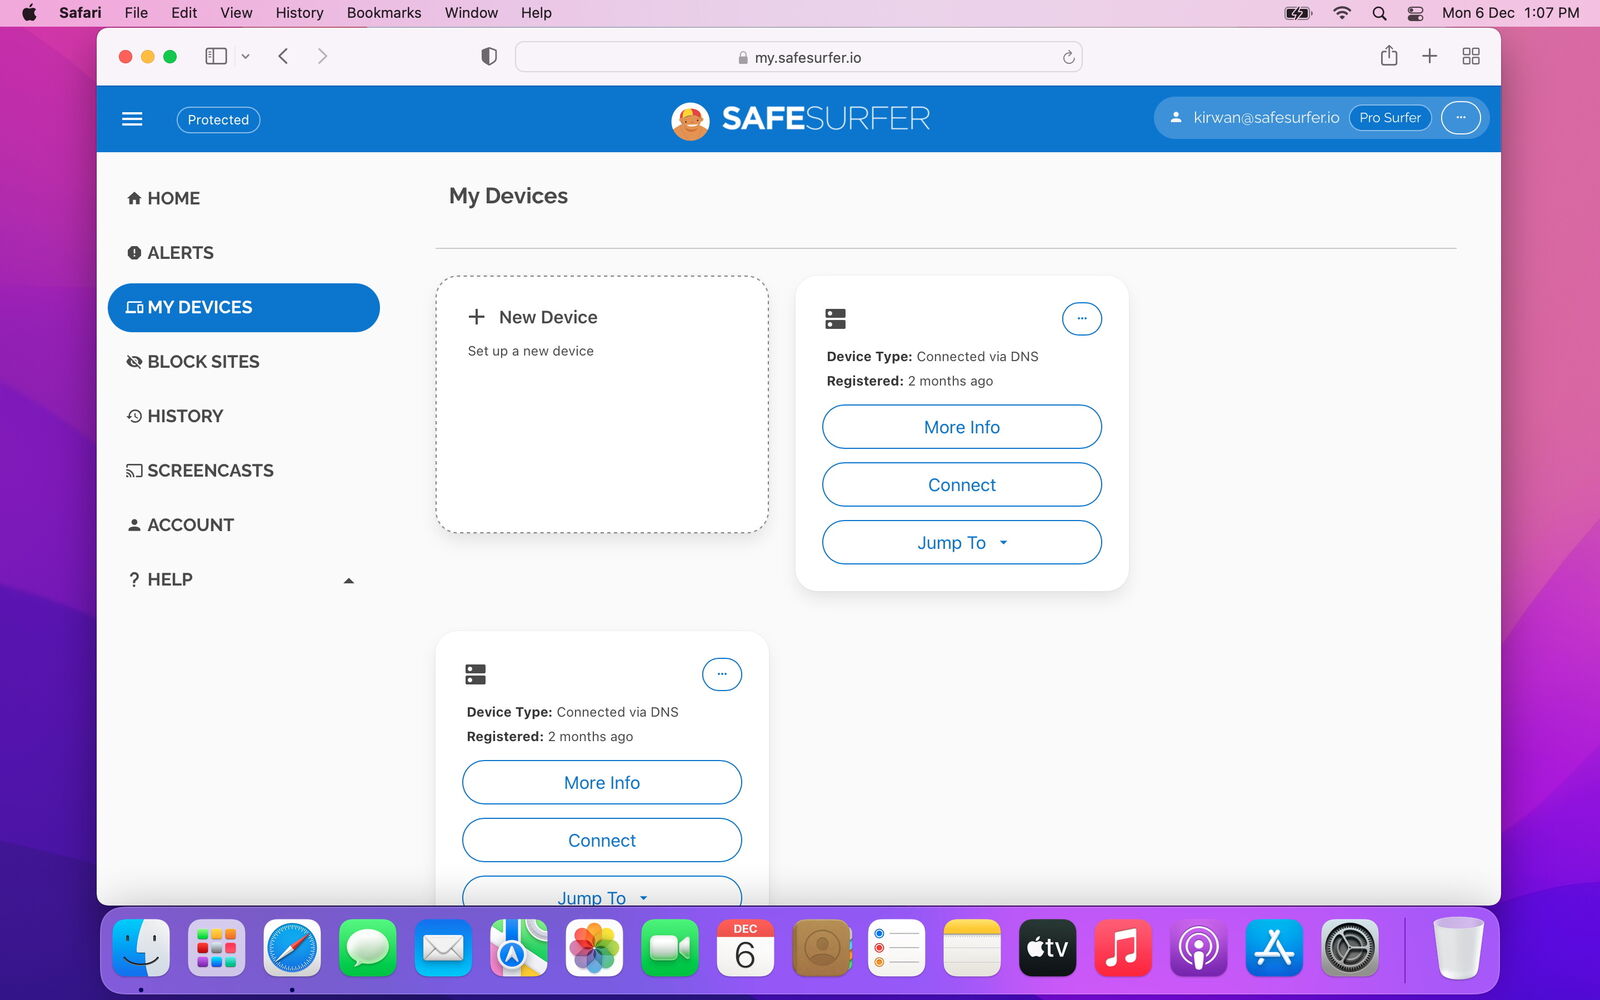Image resolution: width=1600 pixels, height=1000 pixels.
Task: Open FaceTime from the Dock
Action: click(x=670, y=947)
